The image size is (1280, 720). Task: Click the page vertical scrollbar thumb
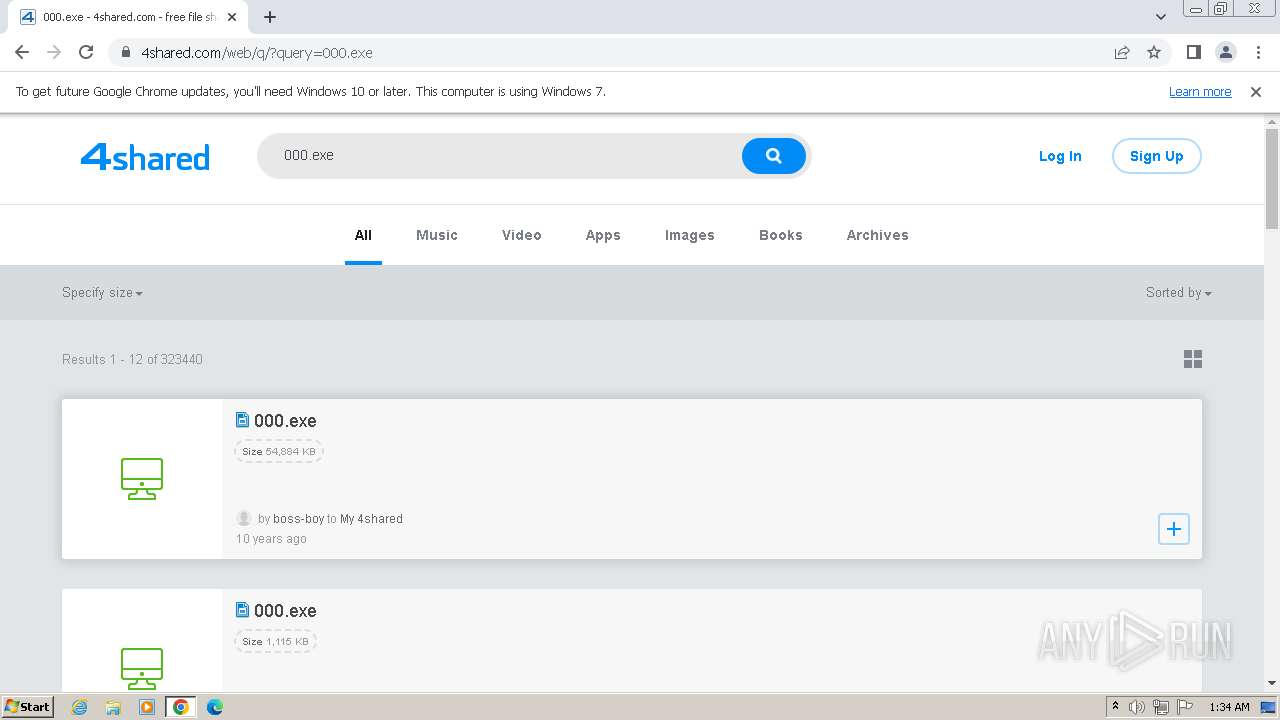[x=1272, y=178]
